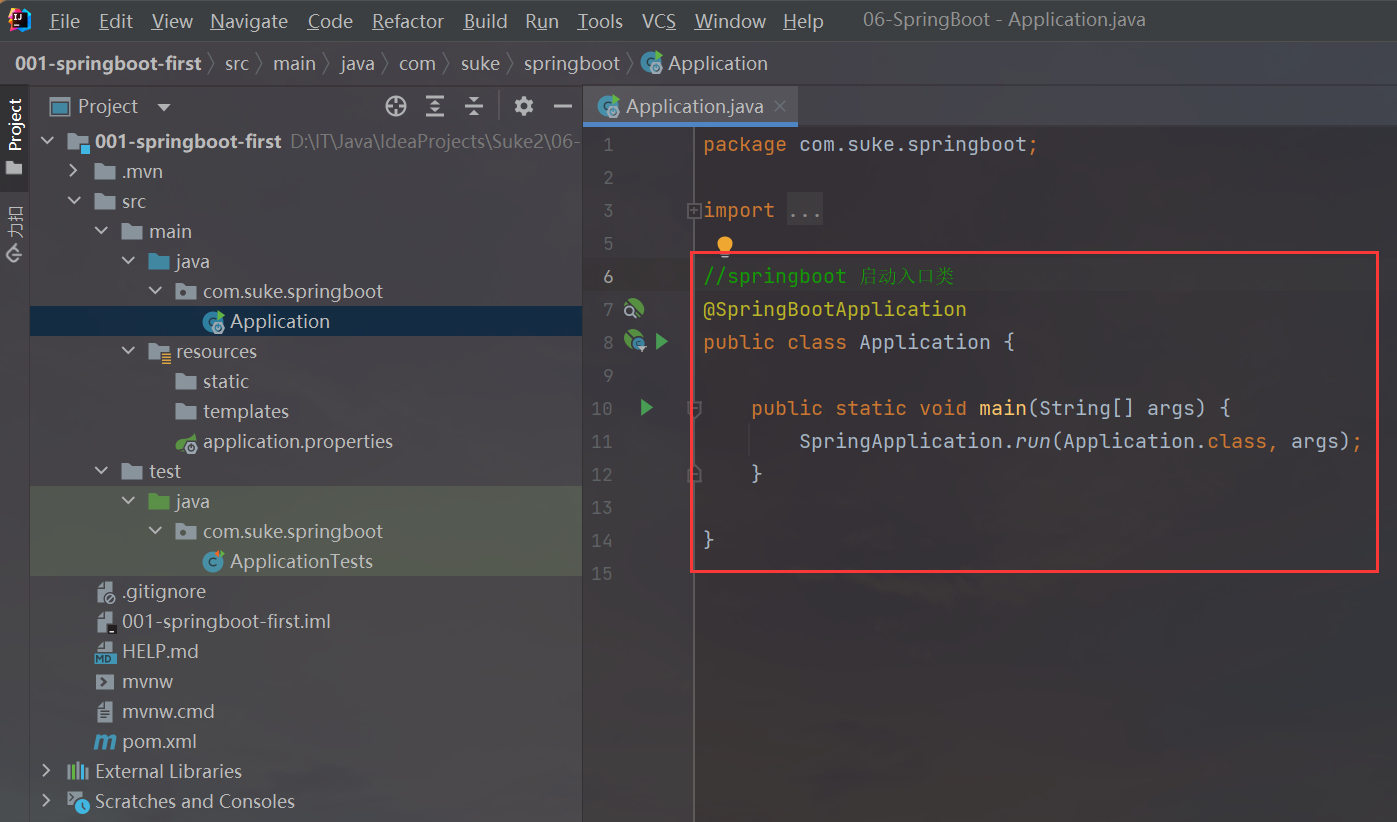Open the Run menu
The width and height of the screenshot is (1397, 822).
click(x=541, y=20)
